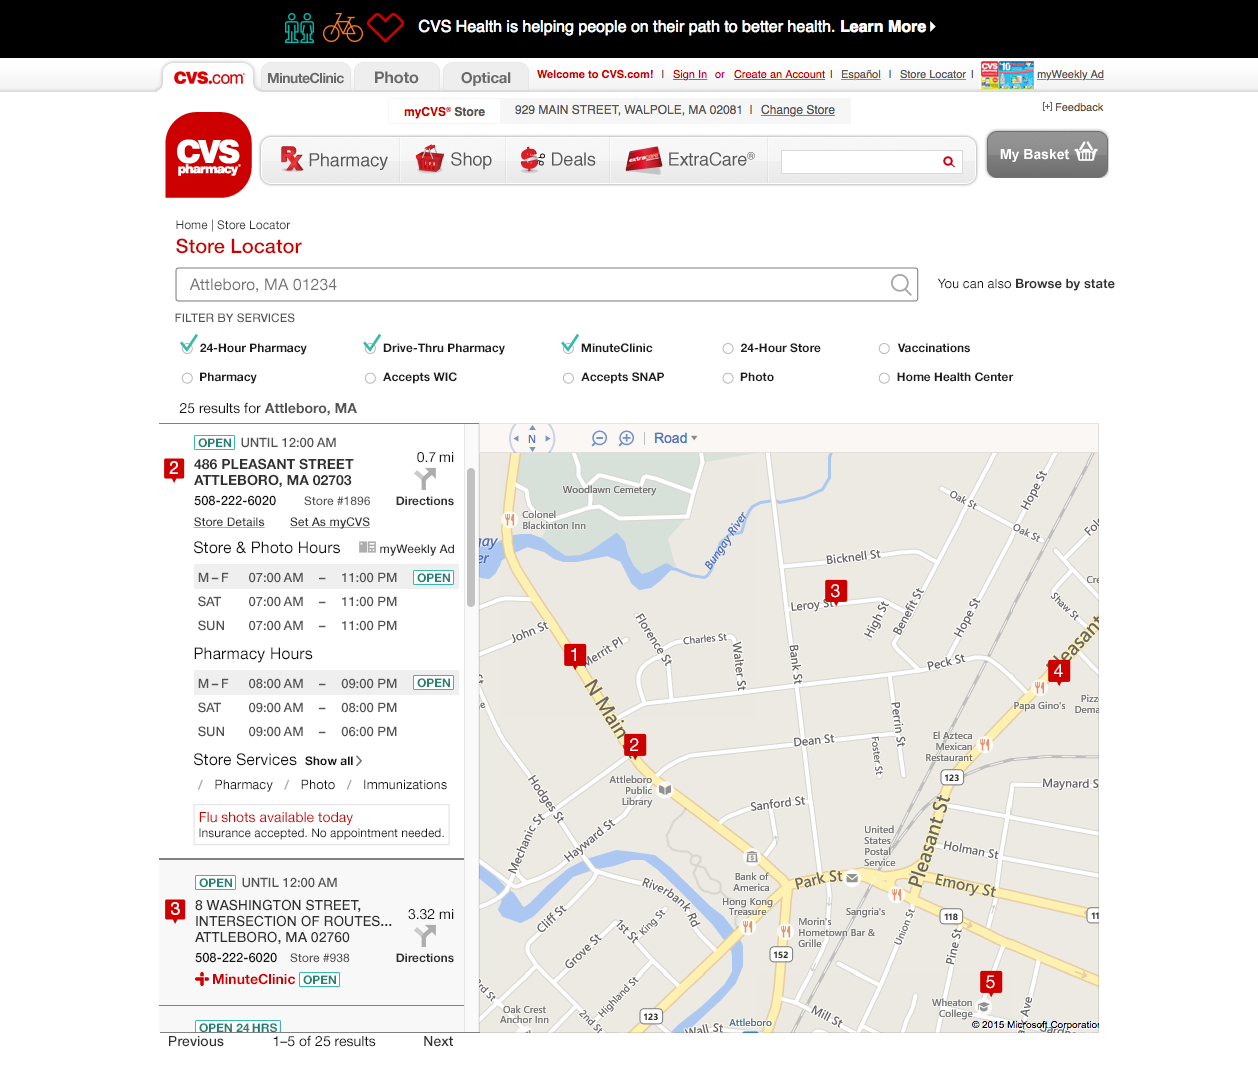
Task: Uncheck the Drive-Thru Pharmacy filter
Action: (x=371, y=346)
